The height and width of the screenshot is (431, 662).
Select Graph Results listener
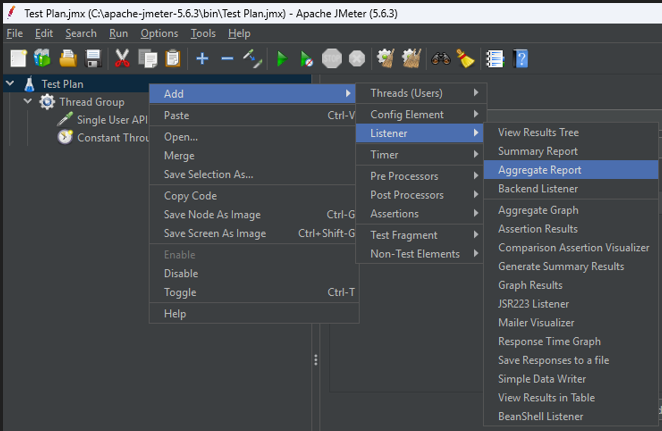click(x=571, y=285)
